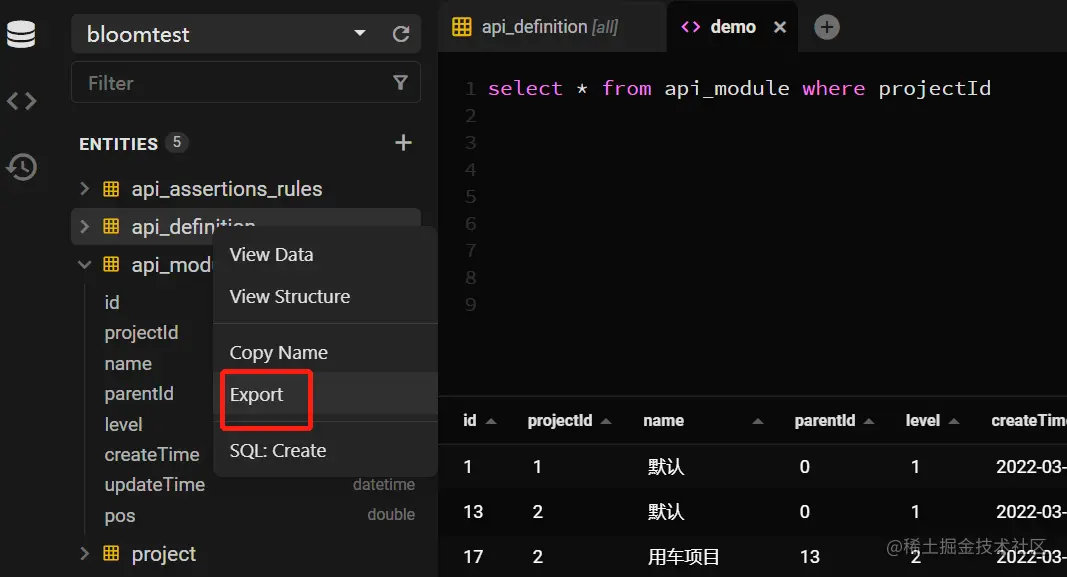Click the parentId column header
This screenshot has width=1067, height=577.
tap(825, 421)
